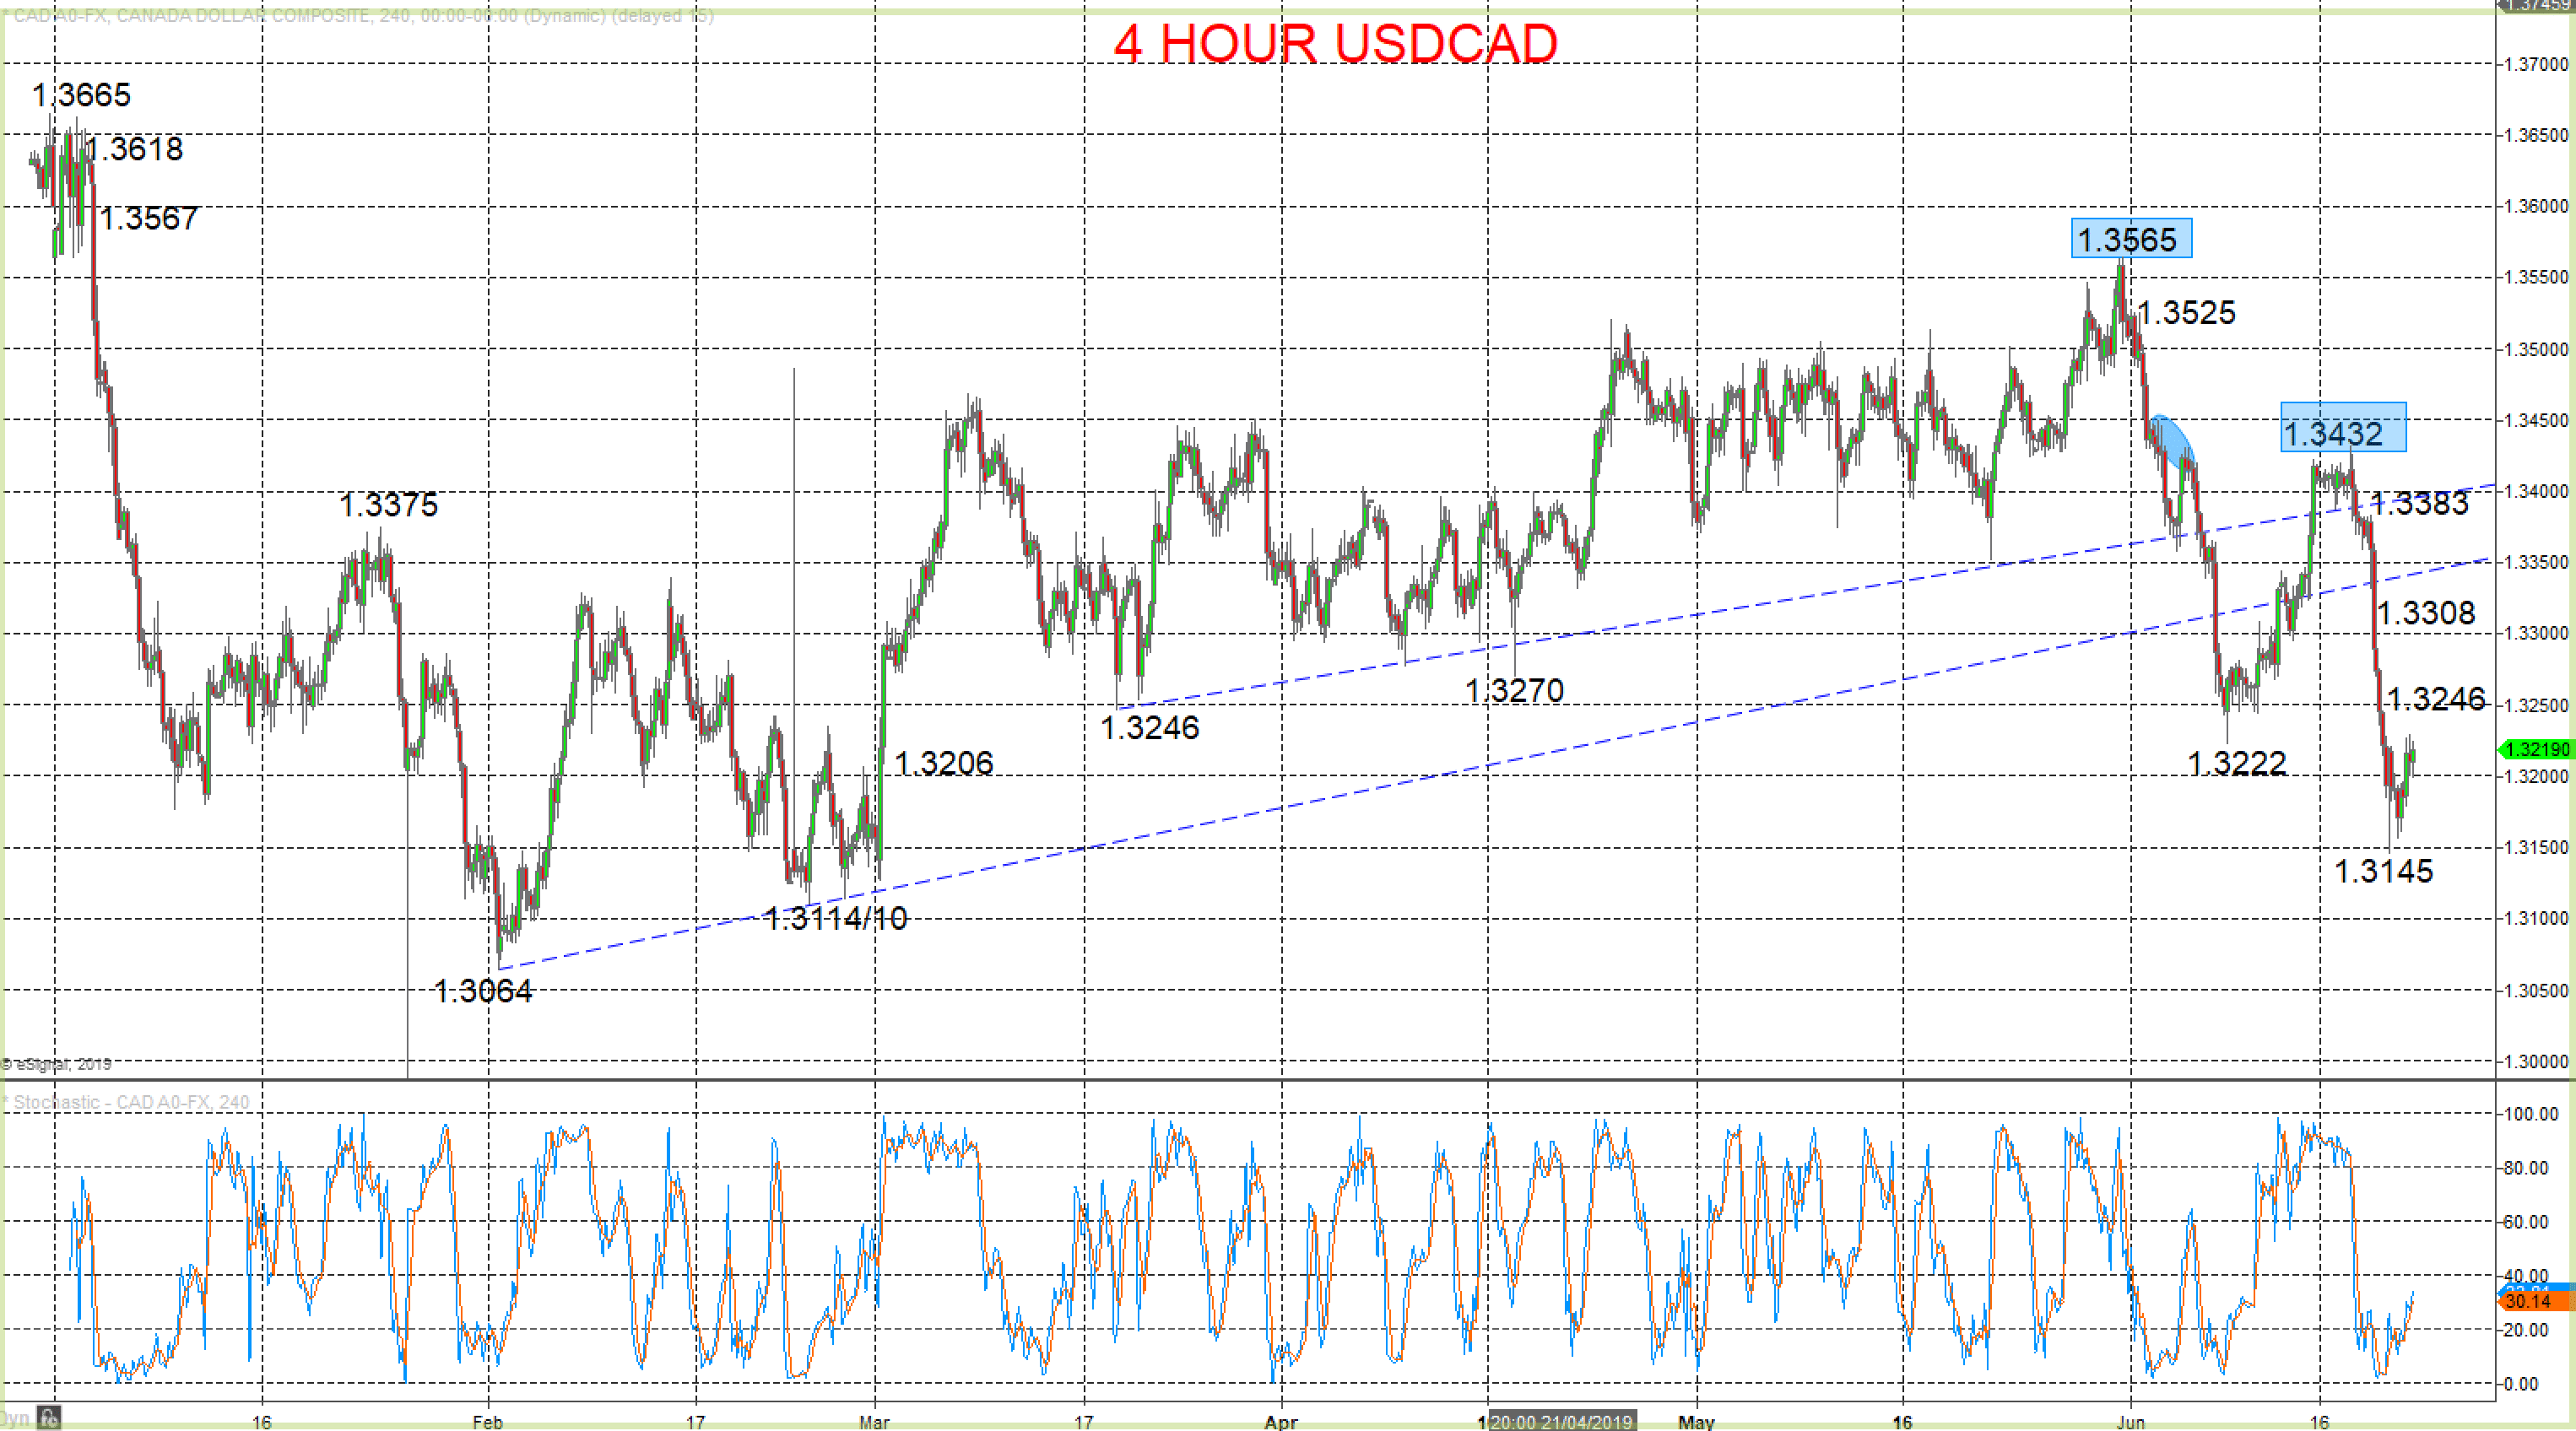
Task: Click the Dyn label at bottom left
Action: point(15,1418)
